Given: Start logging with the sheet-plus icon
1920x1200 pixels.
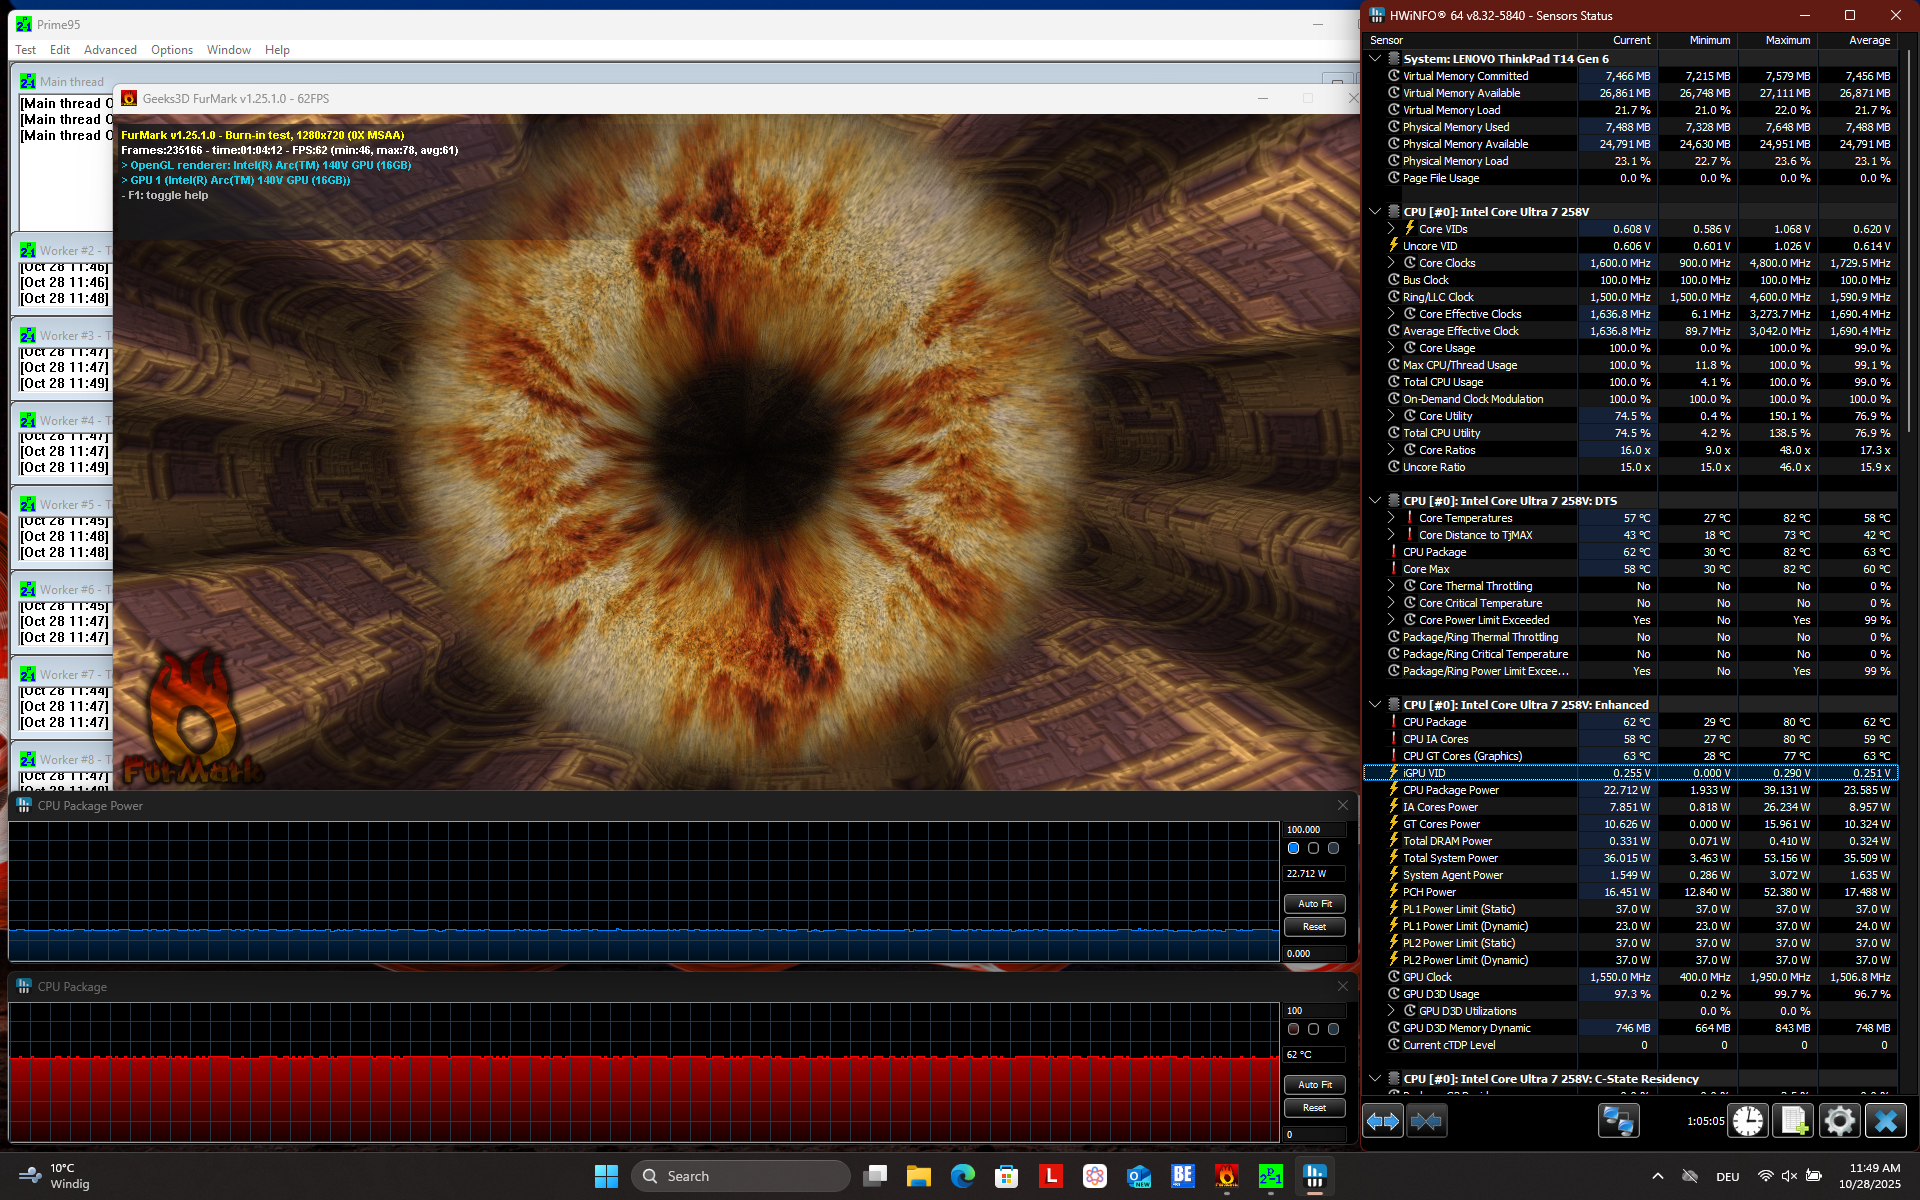Looking at the screenshot, I should (x=1793, y=1121).
